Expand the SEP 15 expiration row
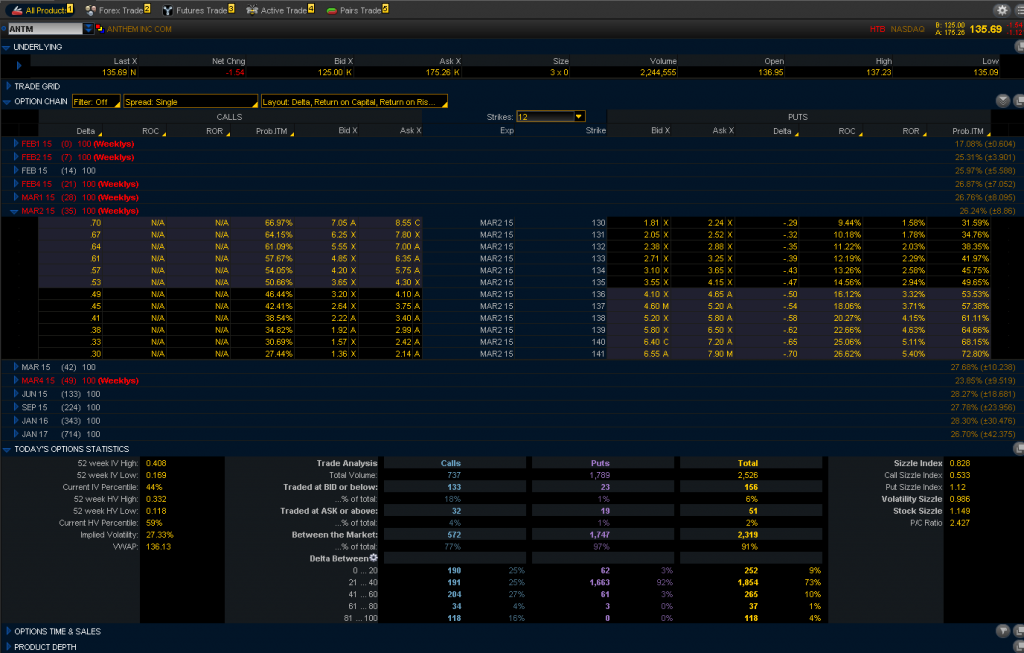Image resolution: width=1024 pixels, height=653 pixels. pyautogui.click(x=16, y=407)
